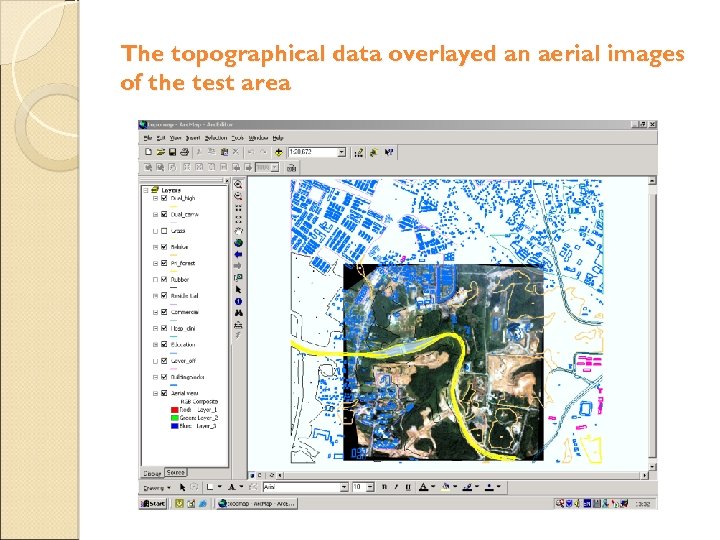The width and height of the screenshot is (720, 540).
Task: Select the black arrow Select Elements tool
Action: pos(238,290)
